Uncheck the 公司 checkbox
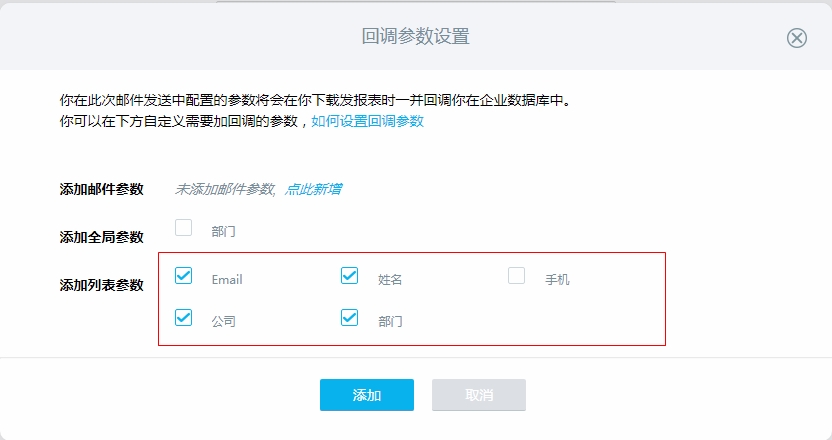Viewport: 832px width, 440px height. [184, 317]
